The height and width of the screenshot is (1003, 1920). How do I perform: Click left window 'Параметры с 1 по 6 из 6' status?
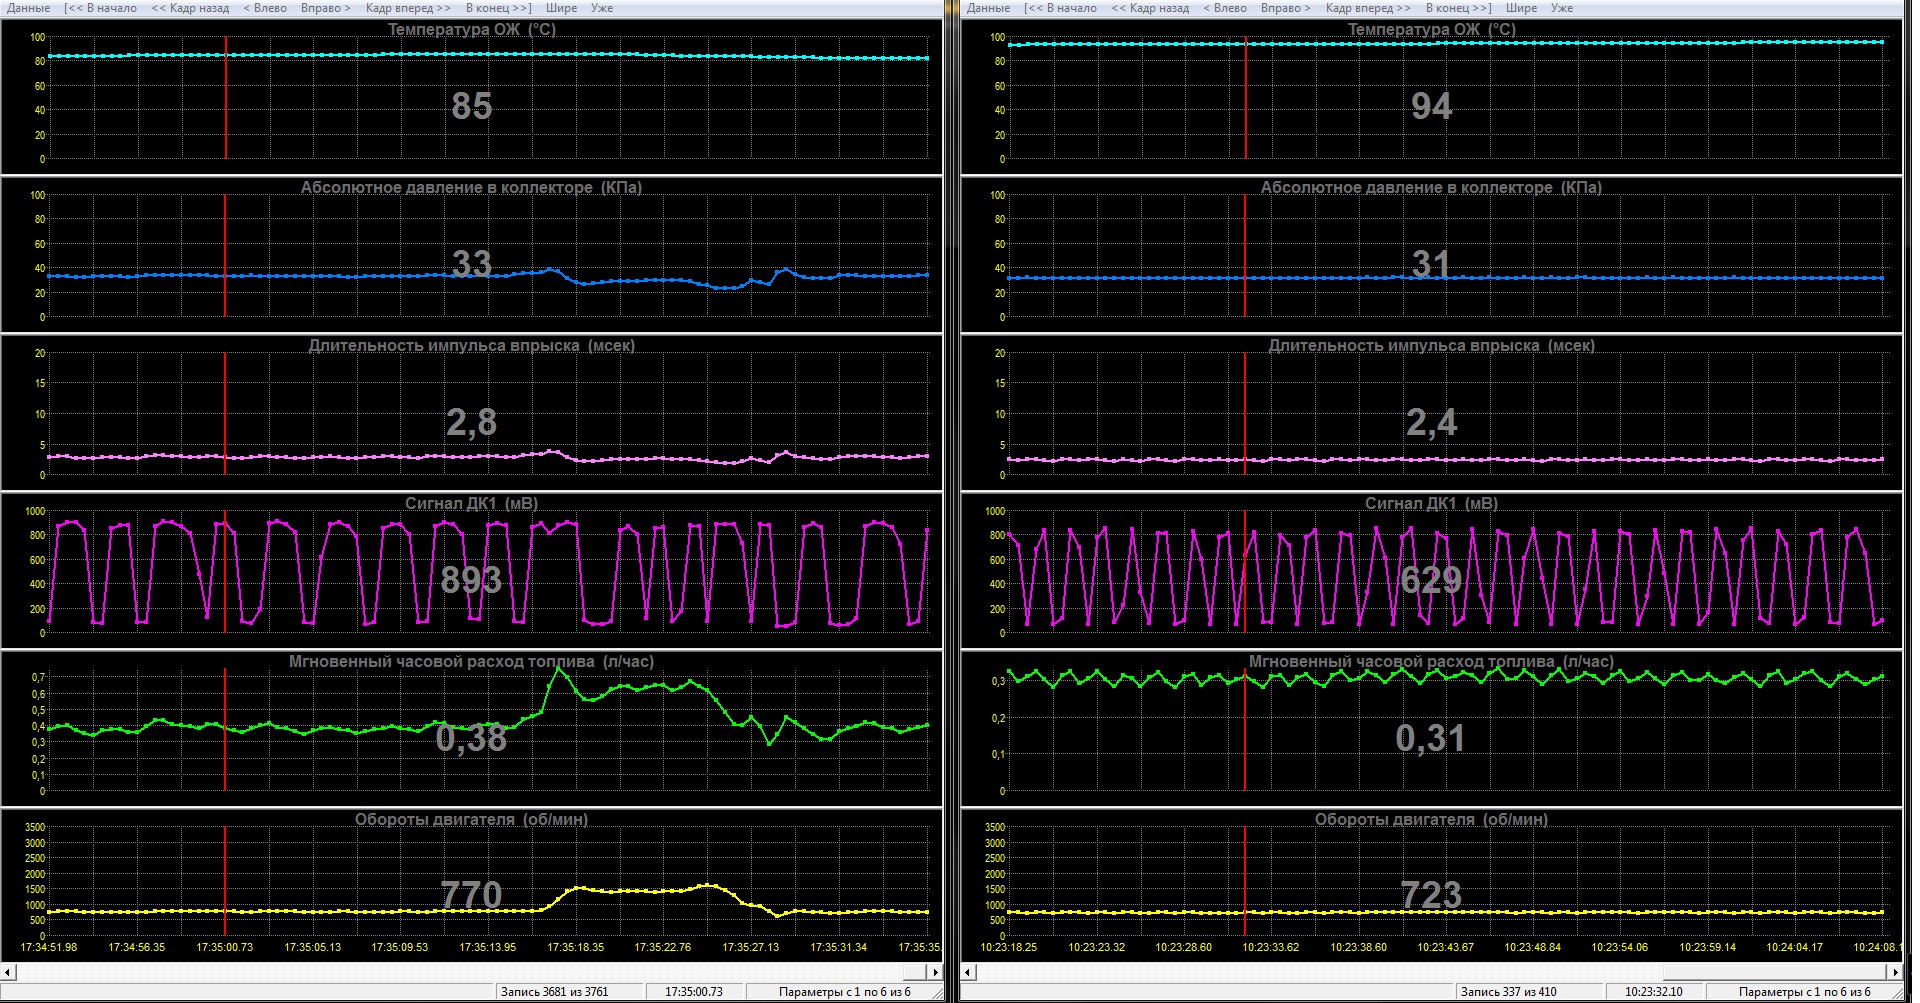845,992
